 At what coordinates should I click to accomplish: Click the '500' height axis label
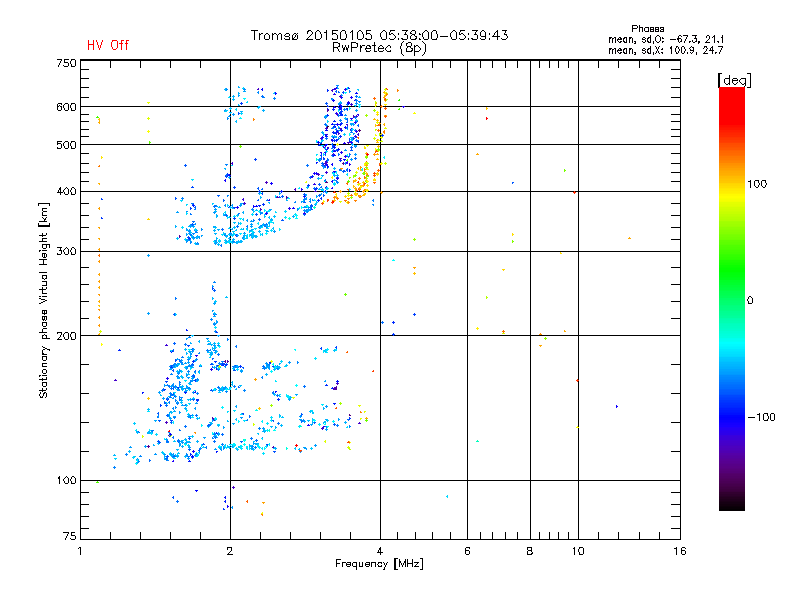coord(66,145)
